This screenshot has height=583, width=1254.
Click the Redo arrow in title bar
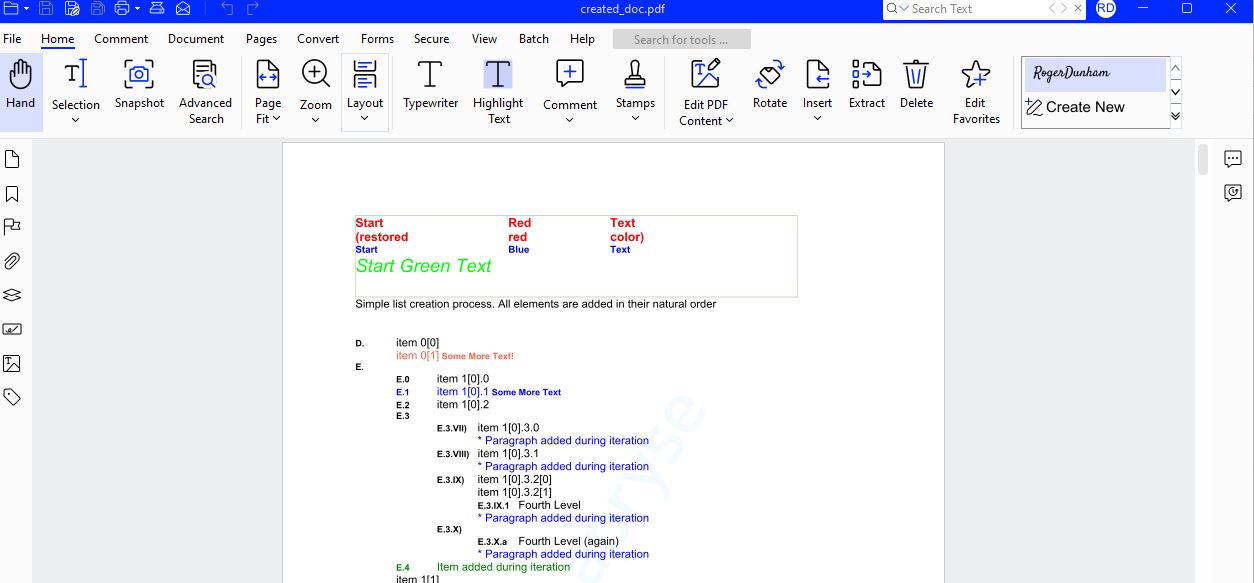pyautogui.click(x=253, y=9)
